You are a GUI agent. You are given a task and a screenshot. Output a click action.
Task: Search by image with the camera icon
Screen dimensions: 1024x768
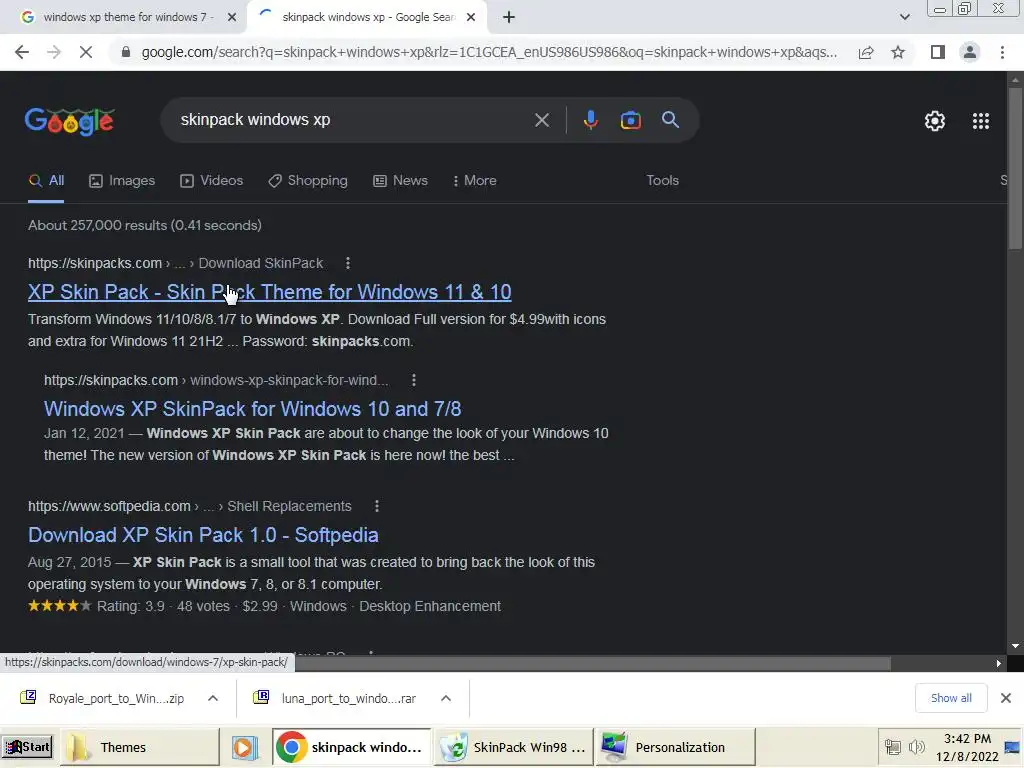[x=630, y=120]
